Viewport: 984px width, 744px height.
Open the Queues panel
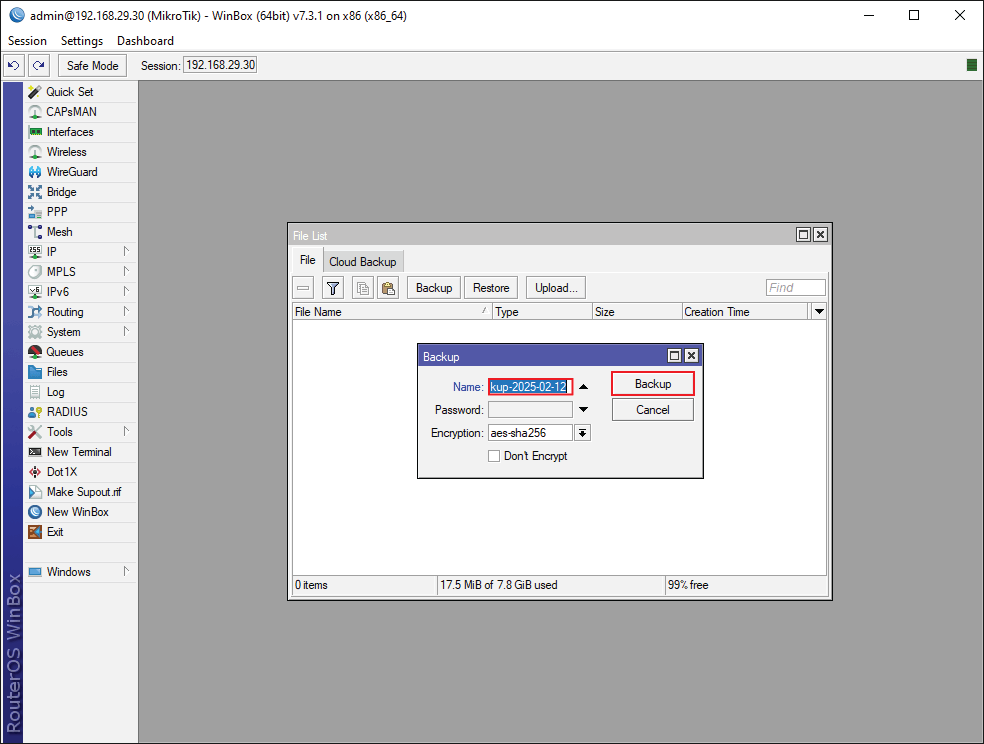(x=64, y=351)
